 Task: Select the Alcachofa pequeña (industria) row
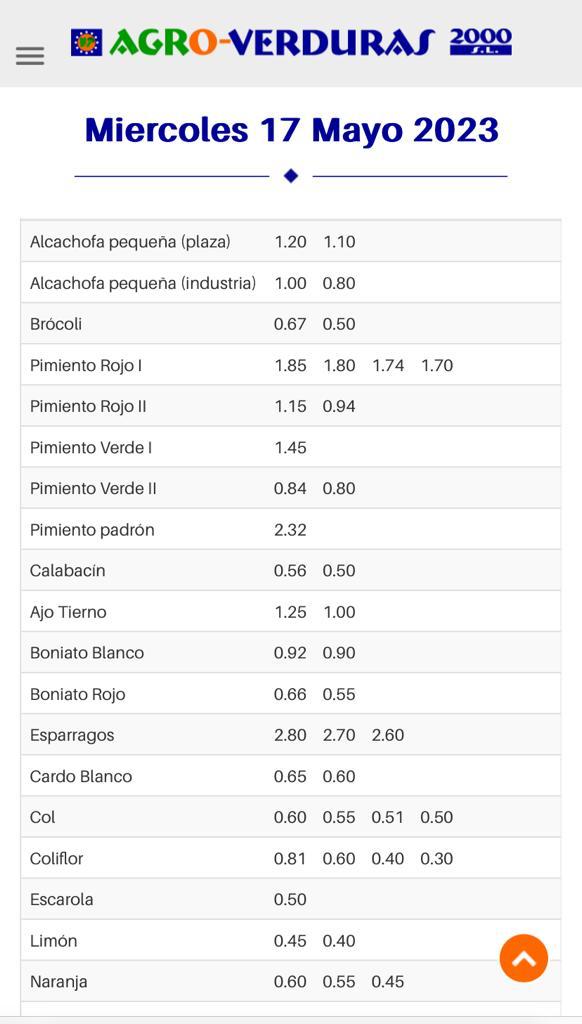coord(291,283)
